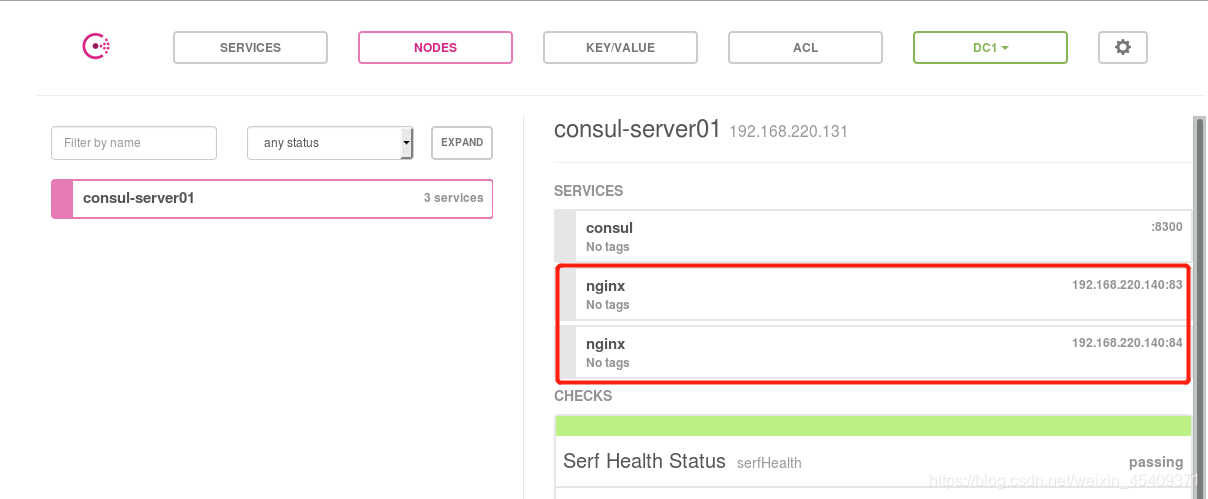
Task: Click the 3 services count text
Action: 453,198
